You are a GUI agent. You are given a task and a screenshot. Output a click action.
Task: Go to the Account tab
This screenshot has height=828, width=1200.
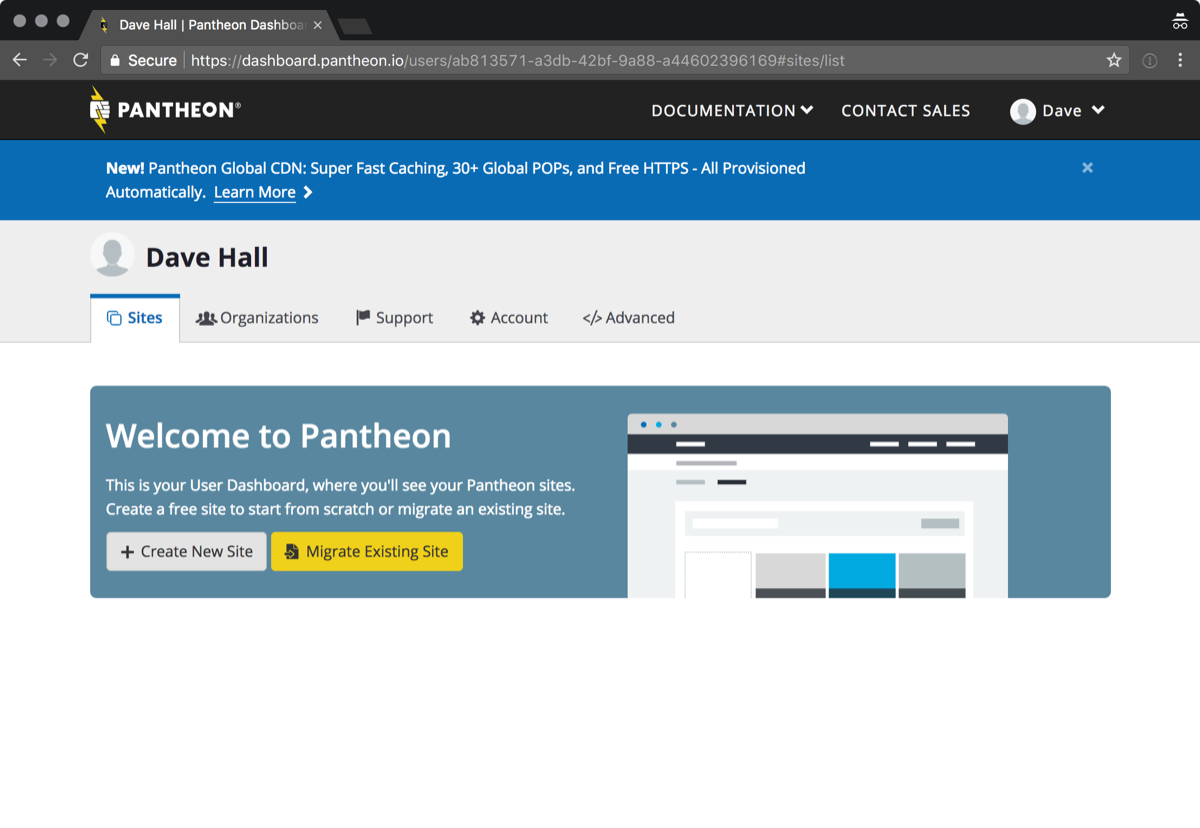tap(509, 318)
